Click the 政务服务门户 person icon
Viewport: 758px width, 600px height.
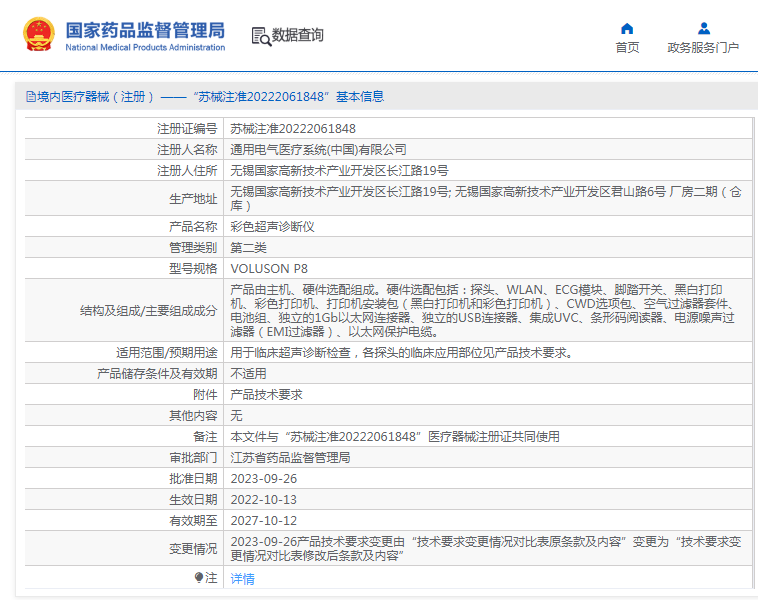click(x=703, y=28)
